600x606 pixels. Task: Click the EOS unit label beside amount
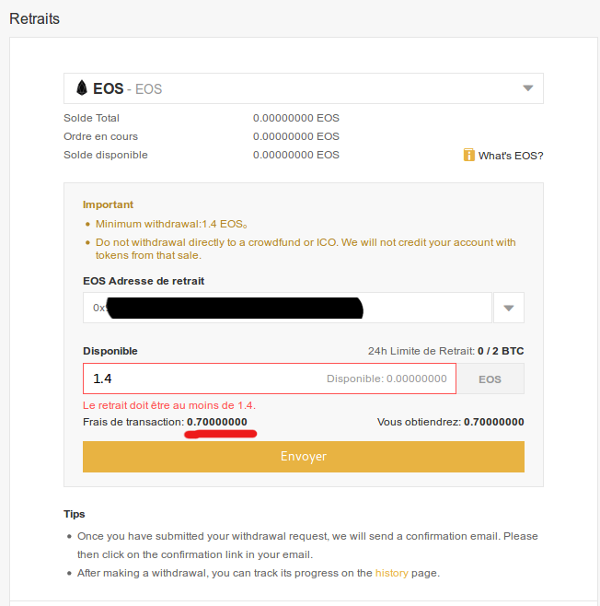pos(490,379)
